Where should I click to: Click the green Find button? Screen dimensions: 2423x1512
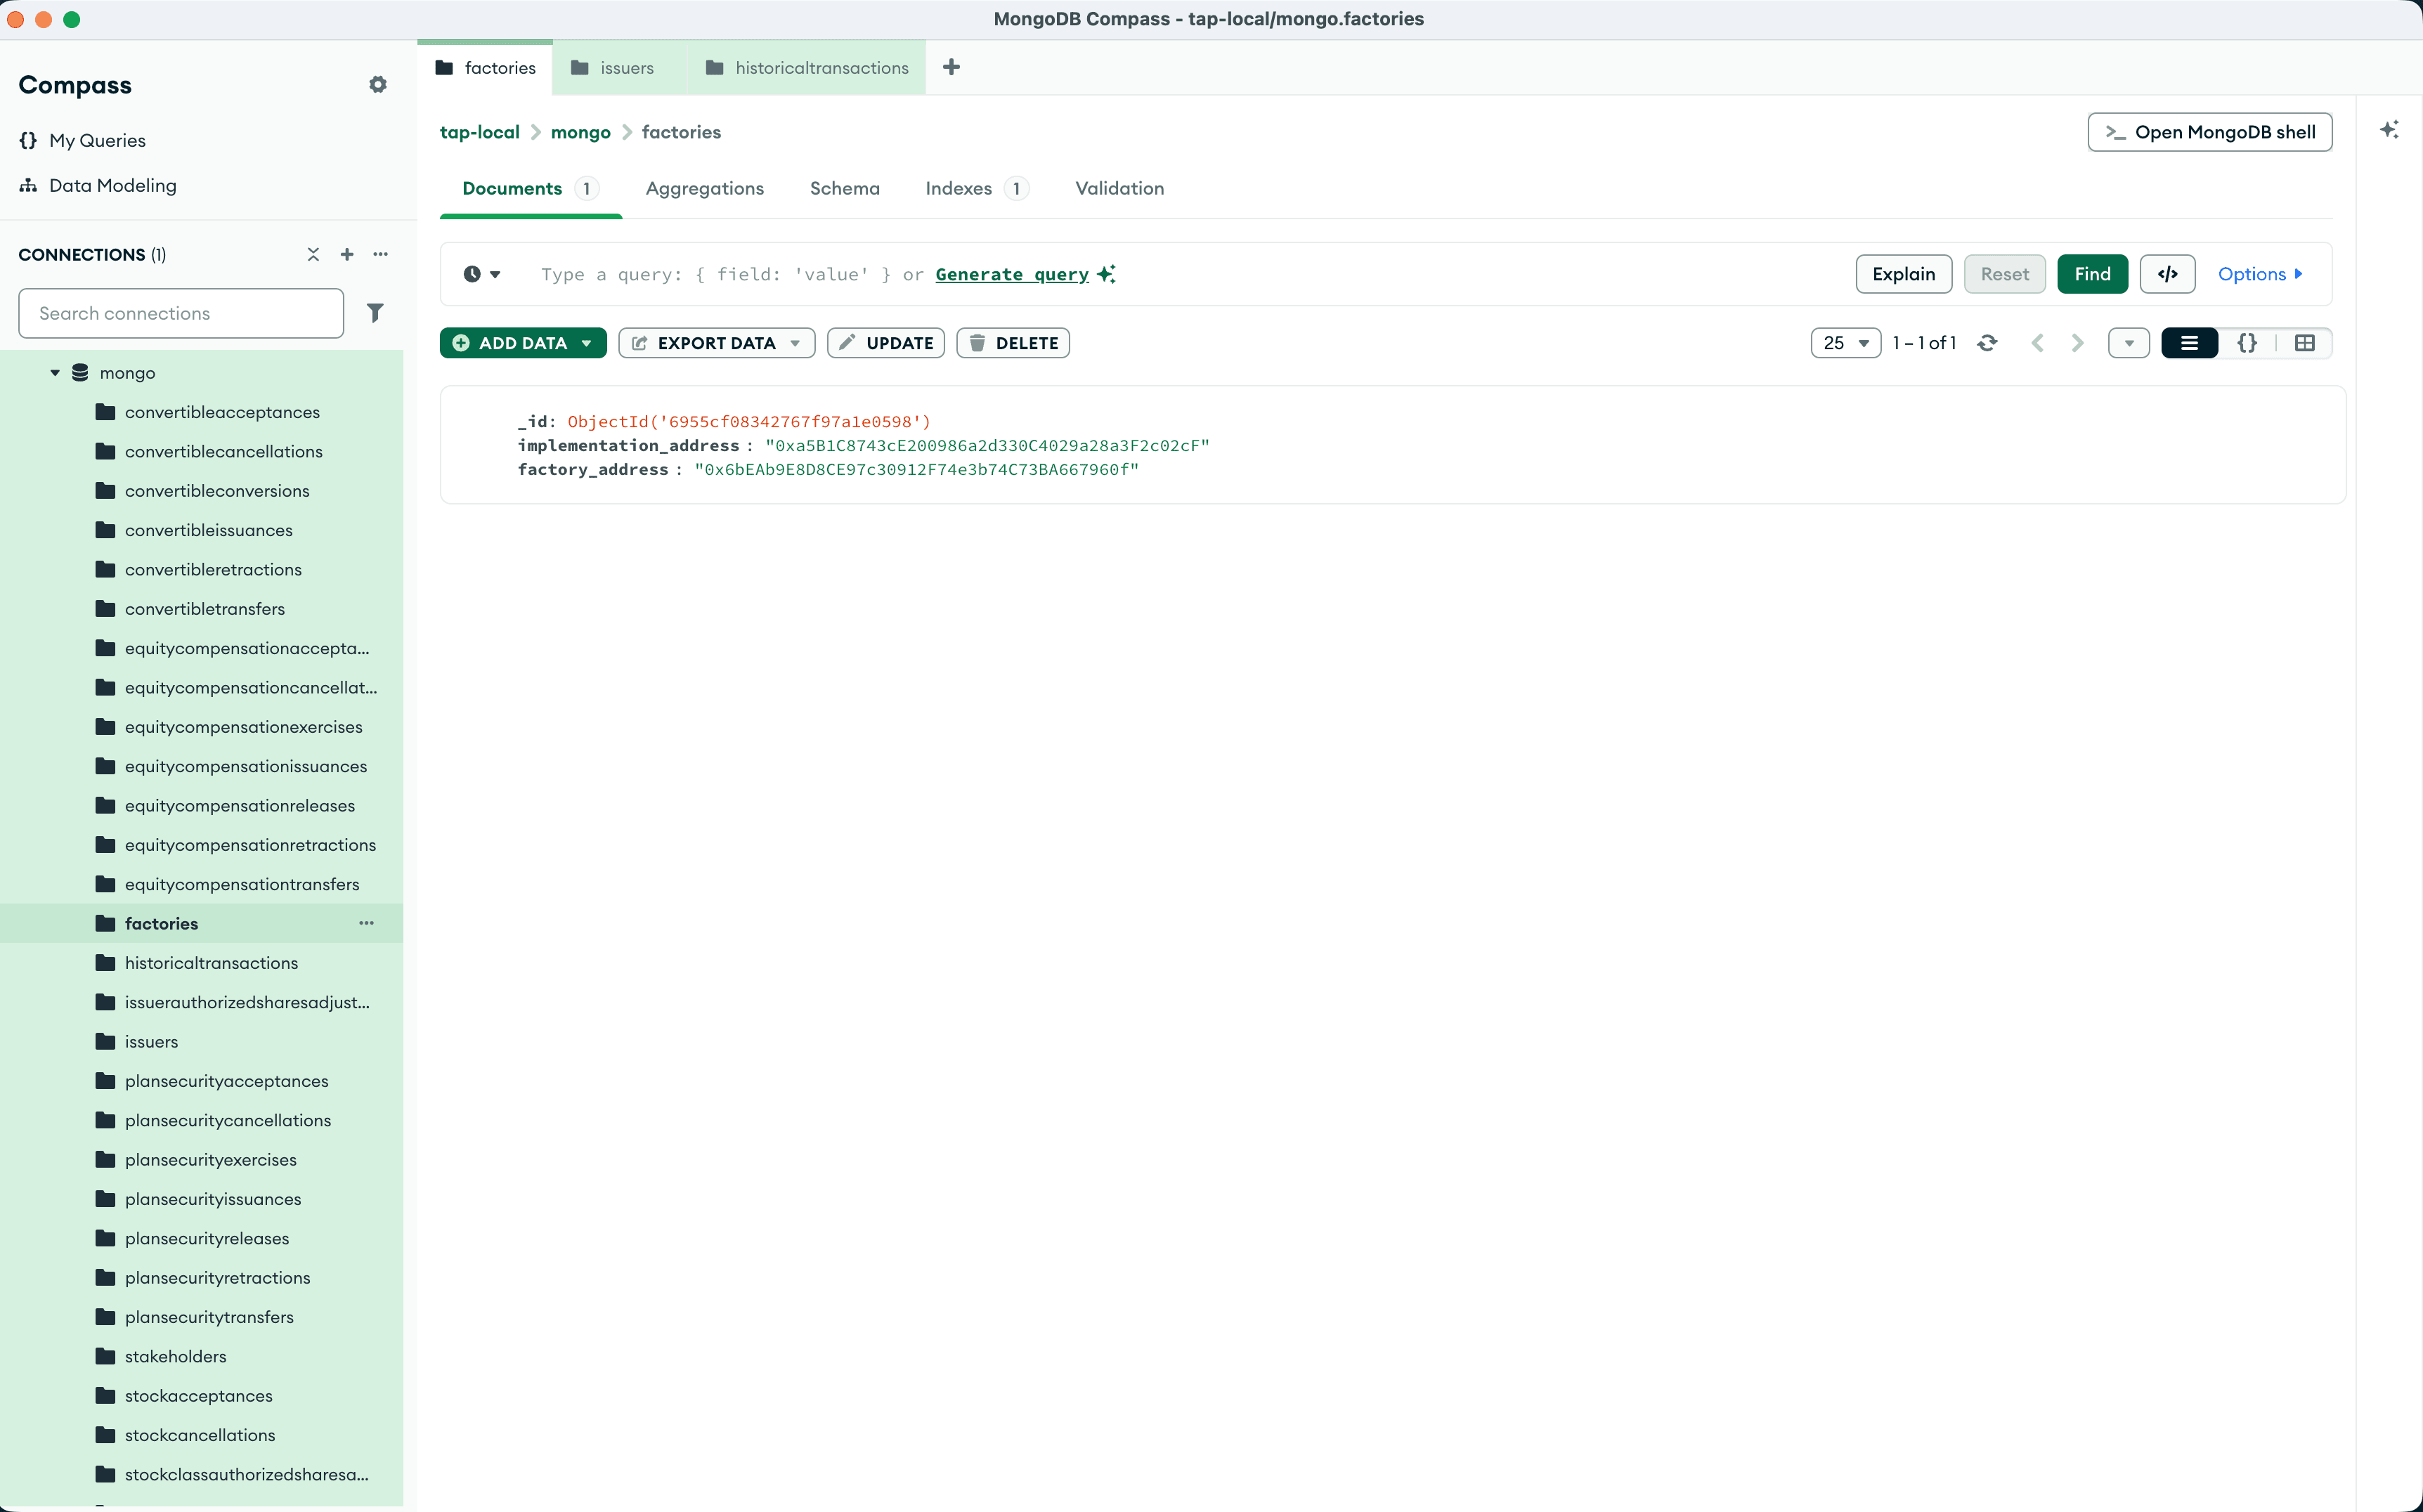click(2091, 274)
